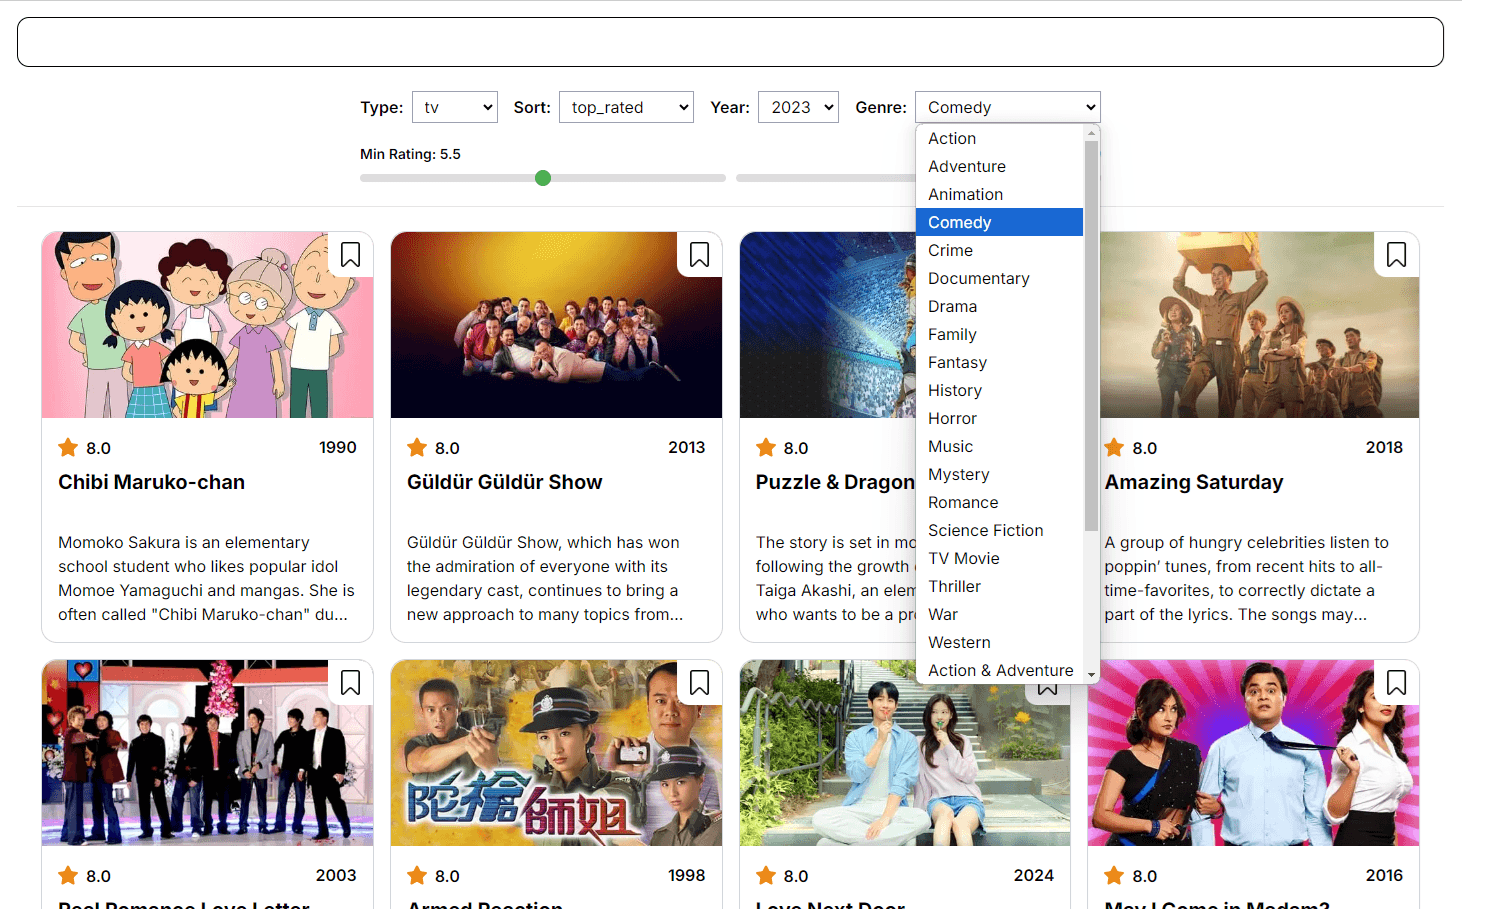Image resolution: width=1494 pixels, height=909 pixels.
Task: Open the Amazing Saturday poster image
Action: 1259,325
